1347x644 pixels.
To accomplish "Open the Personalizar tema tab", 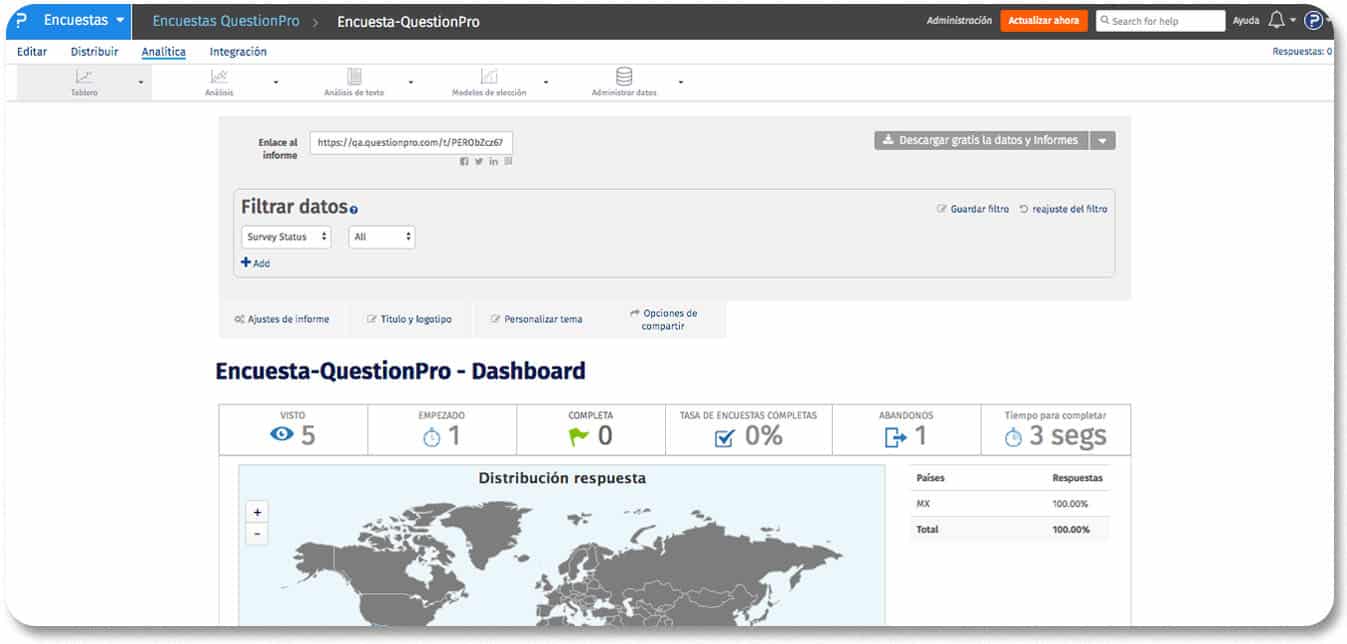I will click(x=536, y=319).
